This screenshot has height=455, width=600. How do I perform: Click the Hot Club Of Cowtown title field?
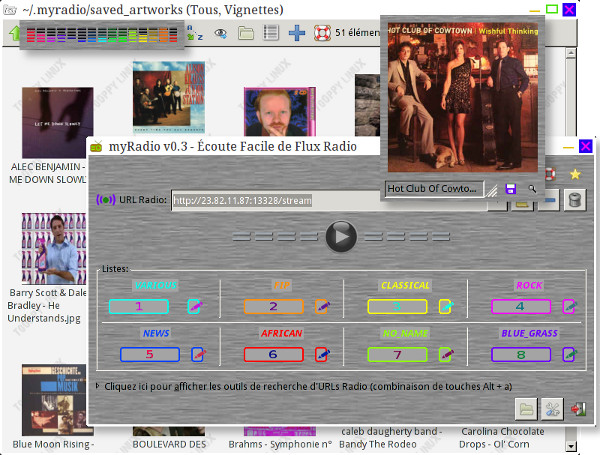[433, 188]
